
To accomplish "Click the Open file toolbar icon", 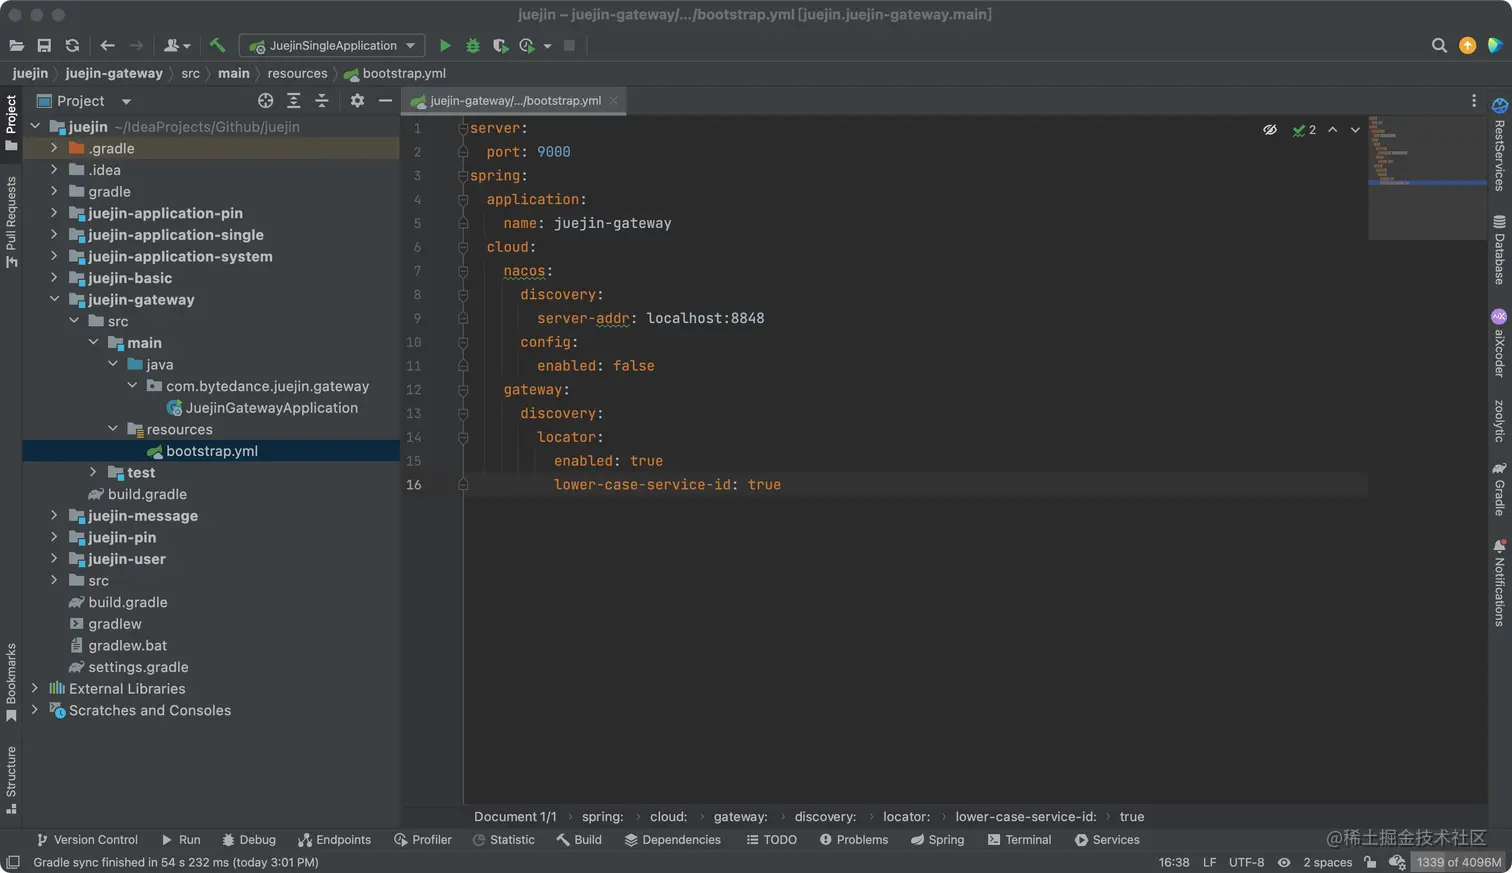I will point(16,45).
